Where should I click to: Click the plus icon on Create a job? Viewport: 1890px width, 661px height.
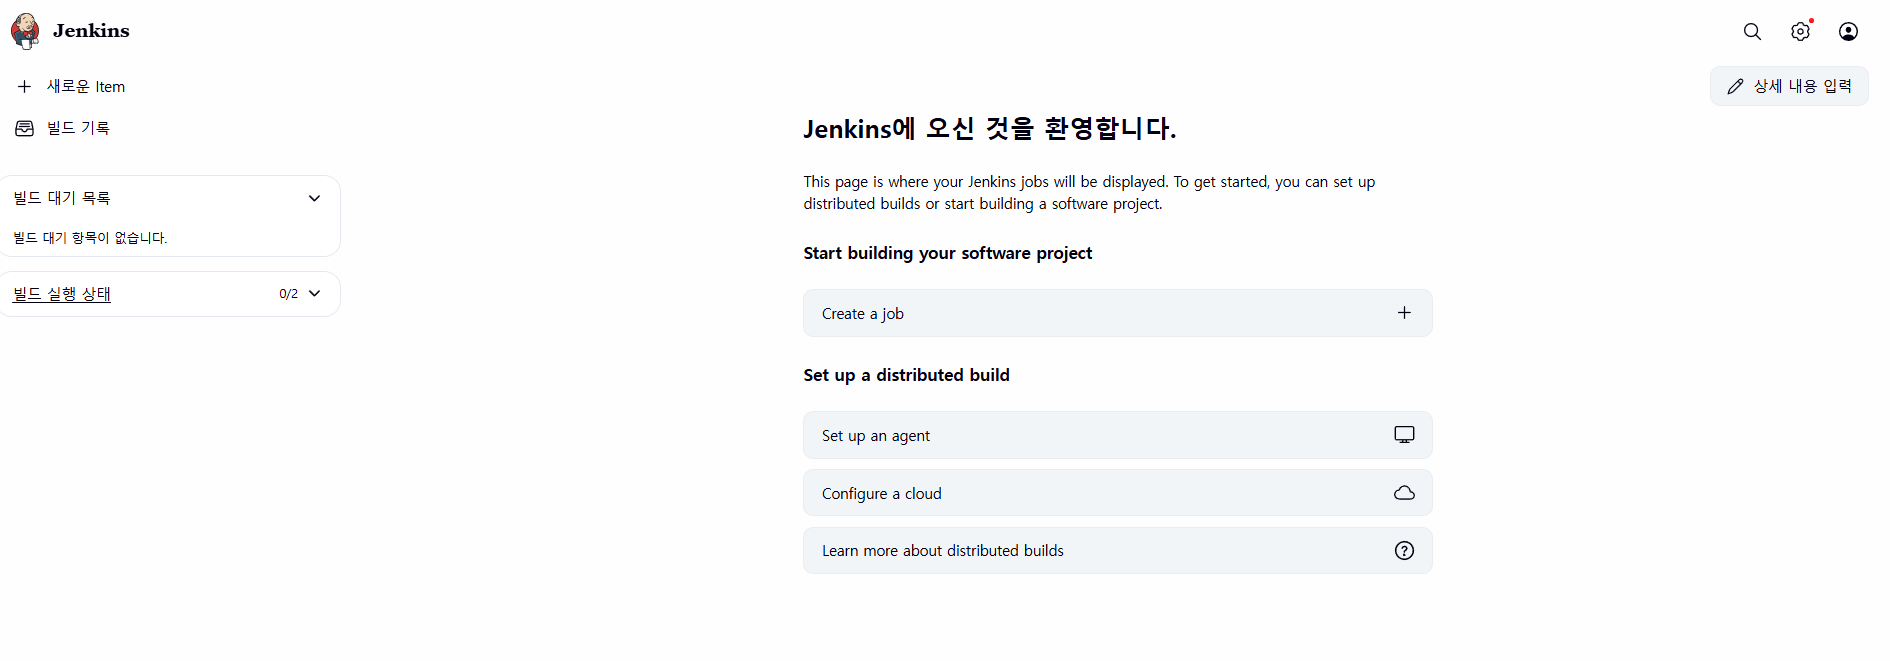(x=1404, y=313)
